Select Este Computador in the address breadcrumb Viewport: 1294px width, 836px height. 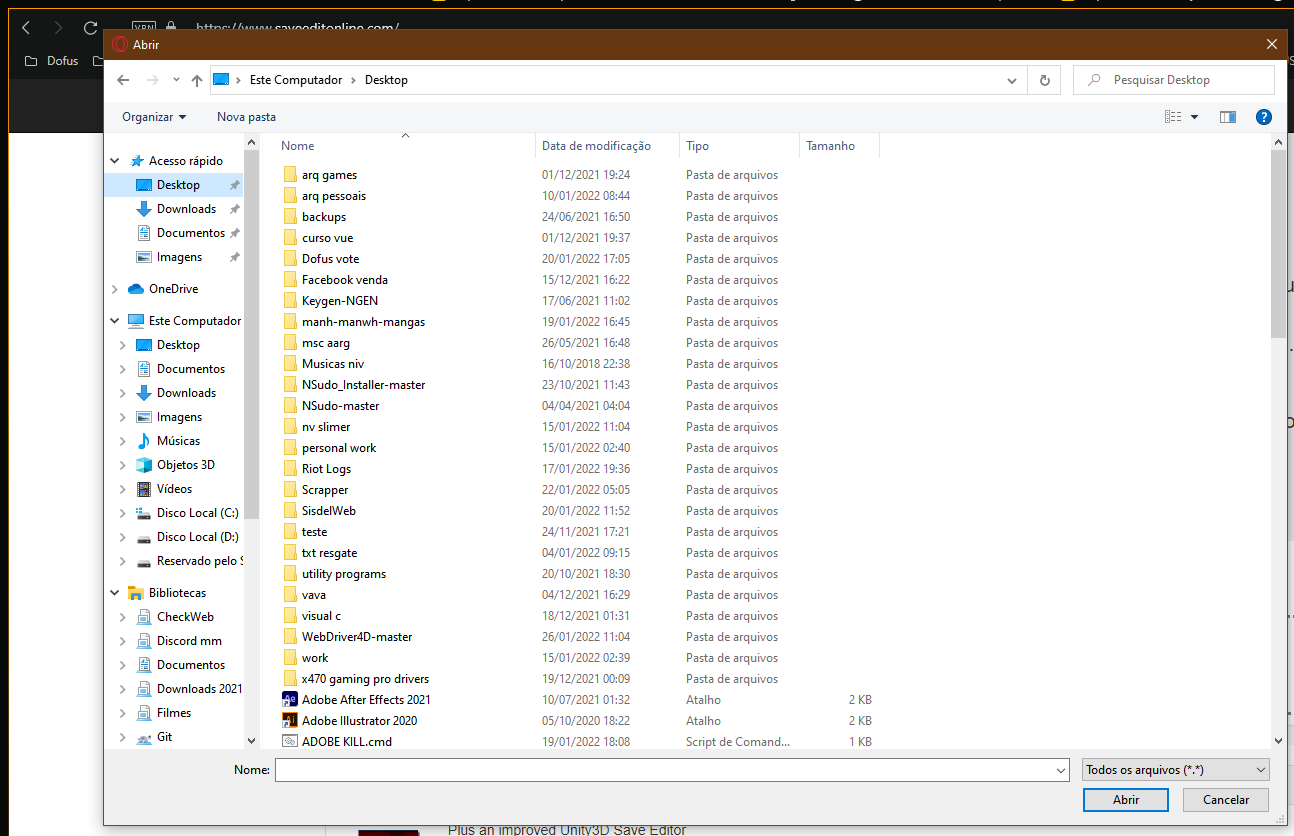[296, 80]
